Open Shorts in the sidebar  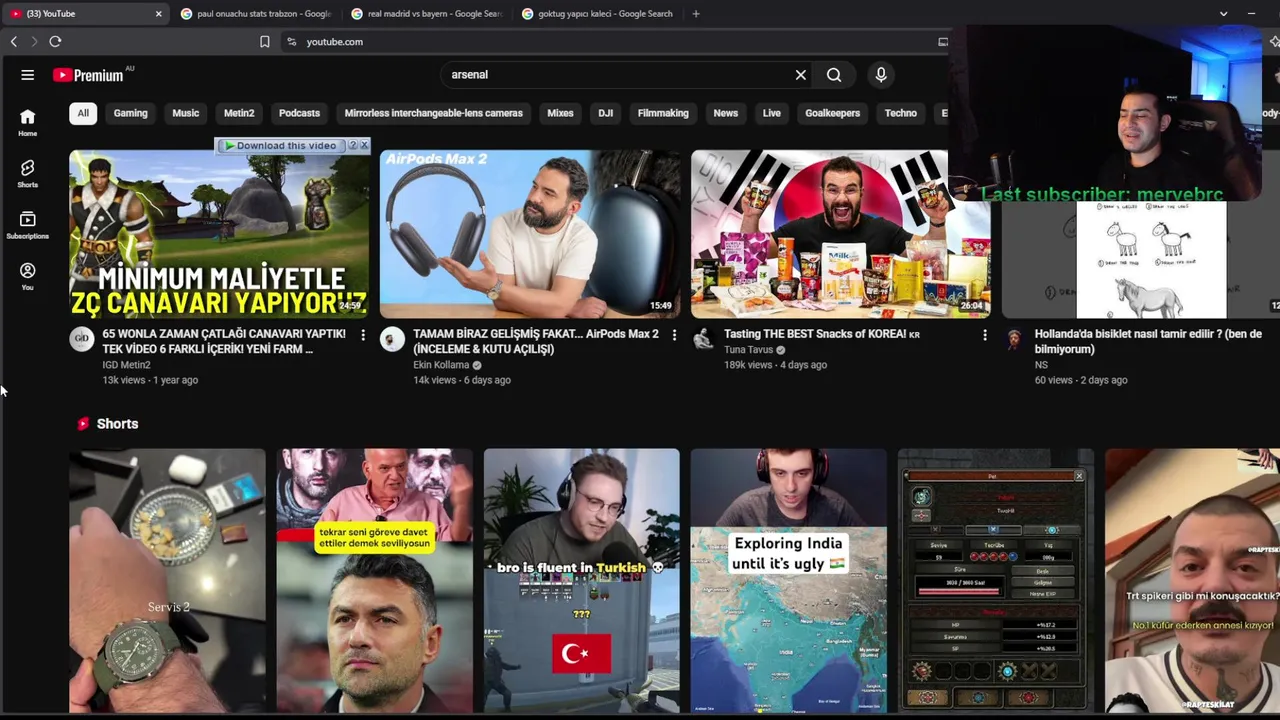tap(28, 173)
